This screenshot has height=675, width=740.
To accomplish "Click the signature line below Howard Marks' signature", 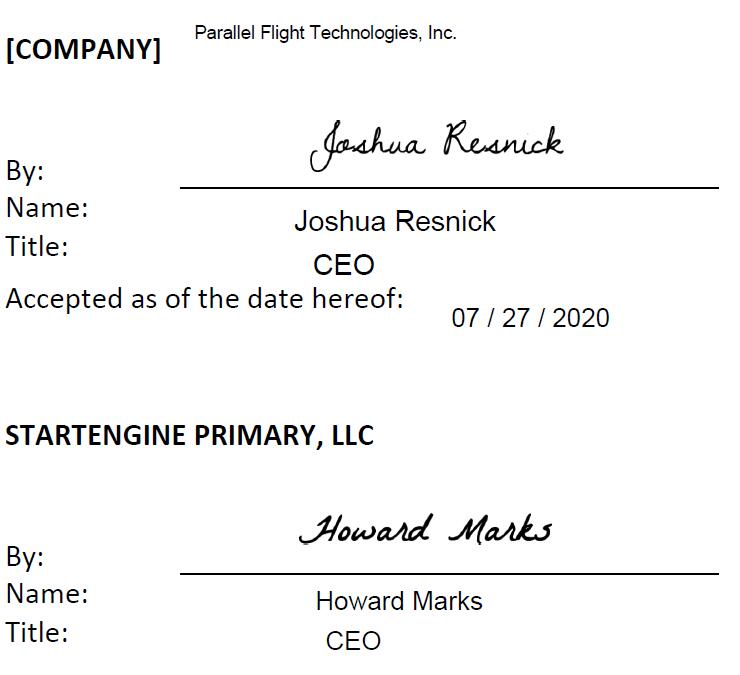I will [x=449, y=574].
